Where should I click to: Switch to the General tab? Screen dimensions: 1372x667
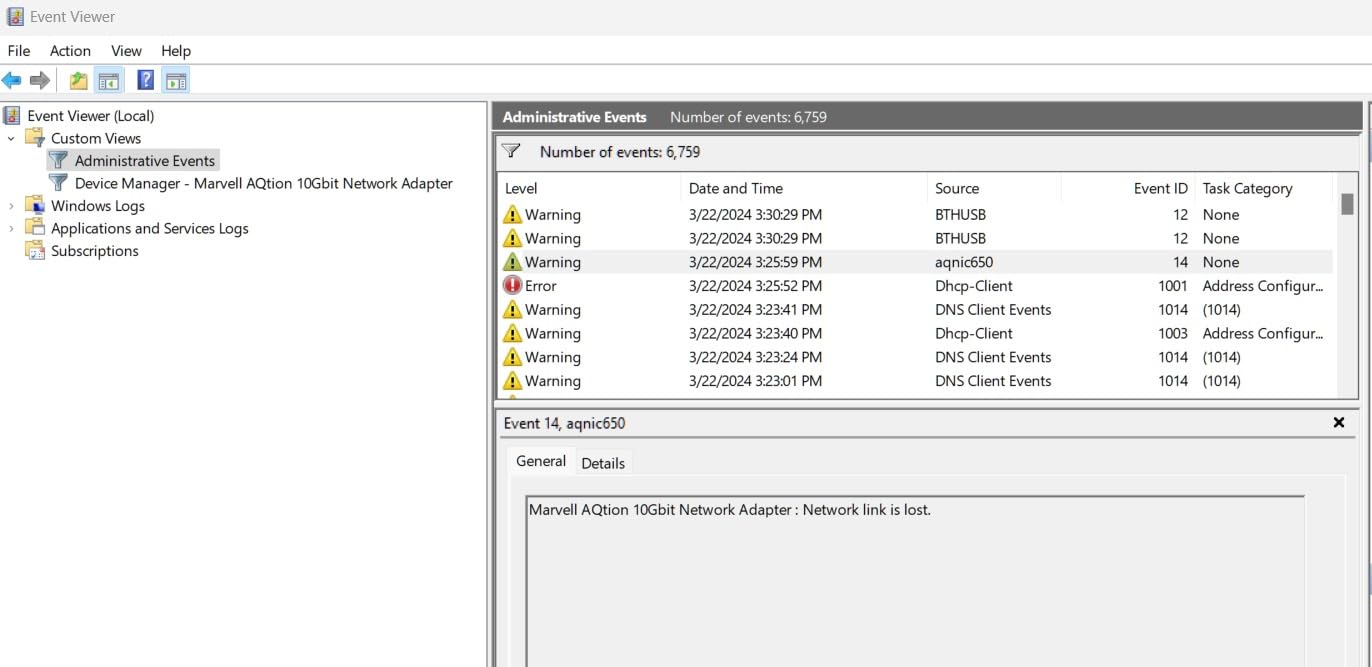click(x=541, y=461)
